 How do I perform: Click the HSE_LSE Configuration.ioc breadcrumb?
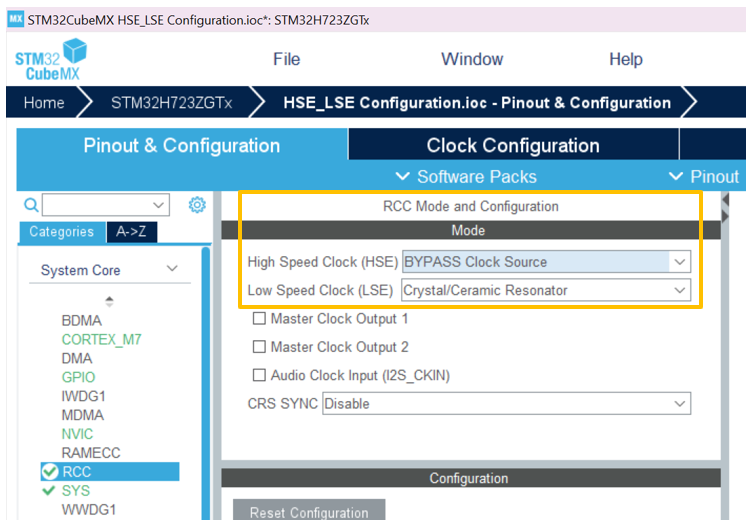(x=477, y=102)
